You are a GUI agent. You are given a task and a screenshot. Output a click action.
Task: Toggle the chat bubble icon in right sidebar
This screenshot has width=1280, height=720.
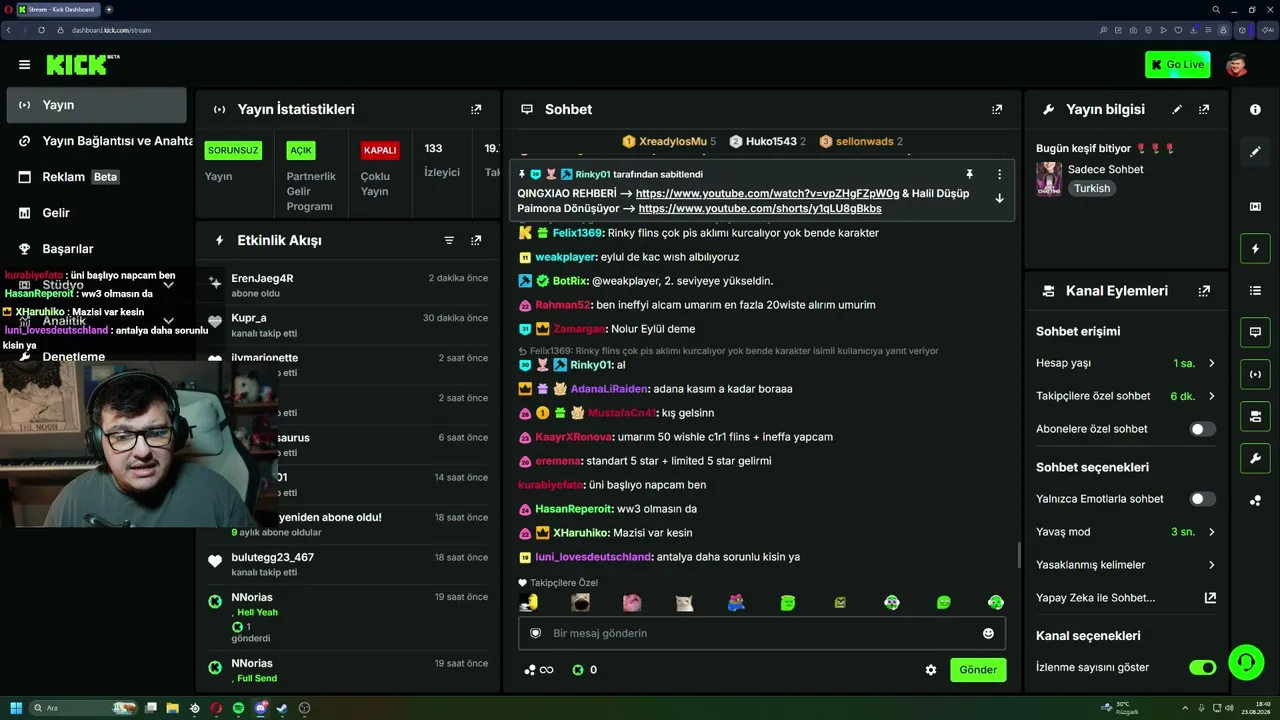click(1255, 332)
